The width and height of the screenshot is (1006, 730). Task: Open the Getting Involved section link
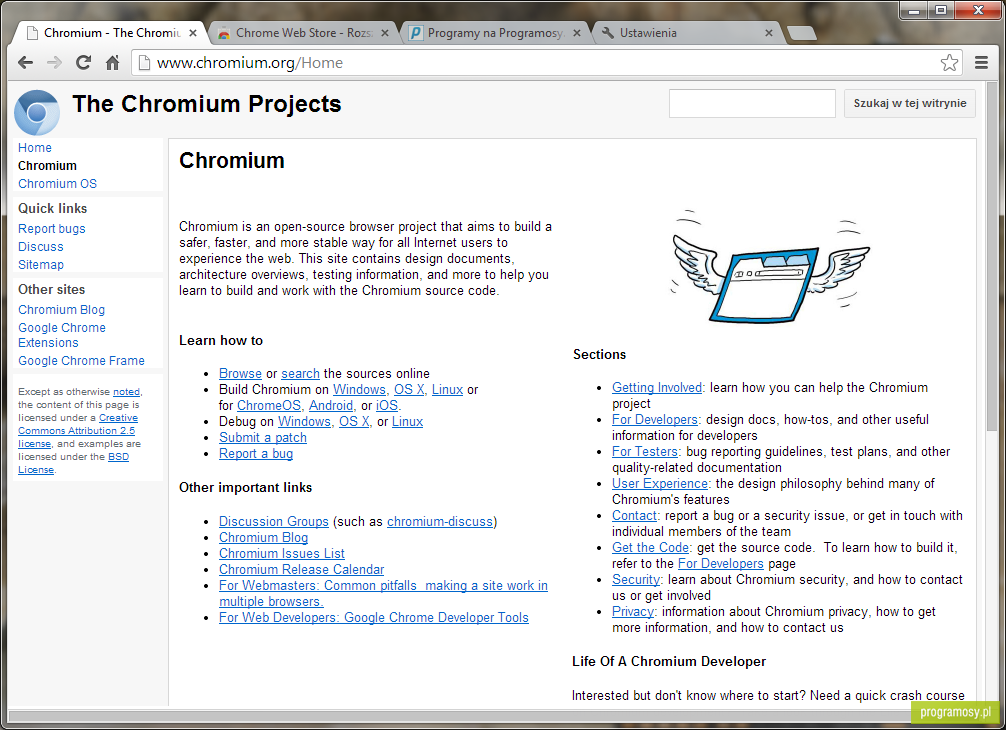click(656, 387)
